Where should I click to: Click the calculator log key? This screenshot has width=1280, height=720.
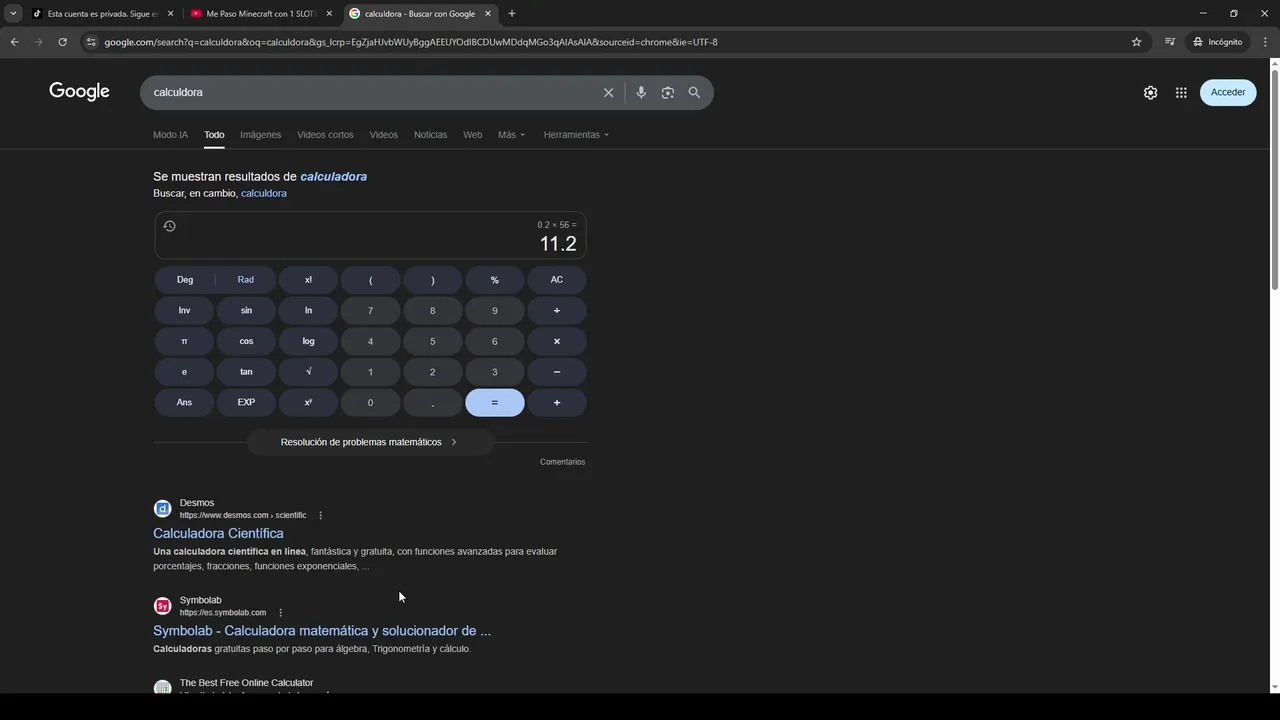308,341
